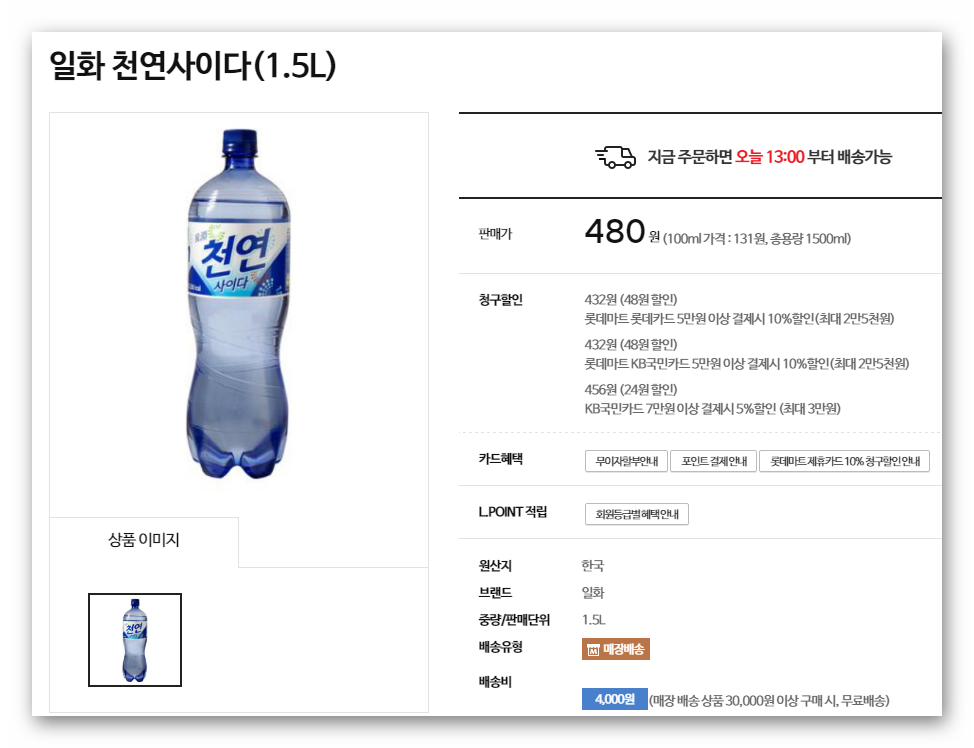Open the large 천연사이다 bottle product image
974x748 pixels.
click(239, 304)
